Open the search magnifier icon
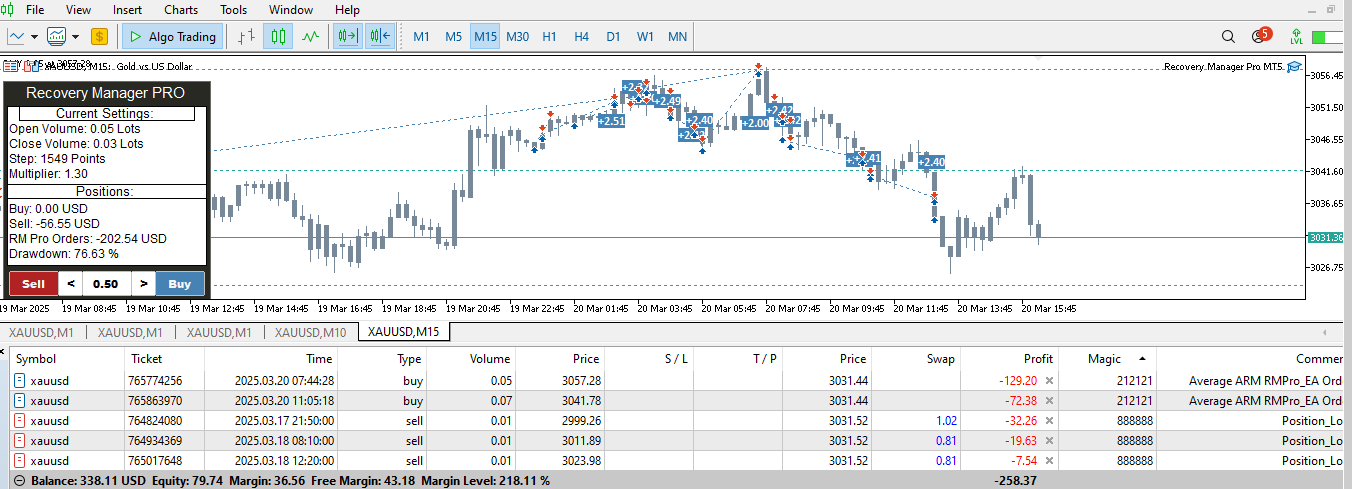The width and height of the screenshot is (1352, 489). click(1229, 37)
